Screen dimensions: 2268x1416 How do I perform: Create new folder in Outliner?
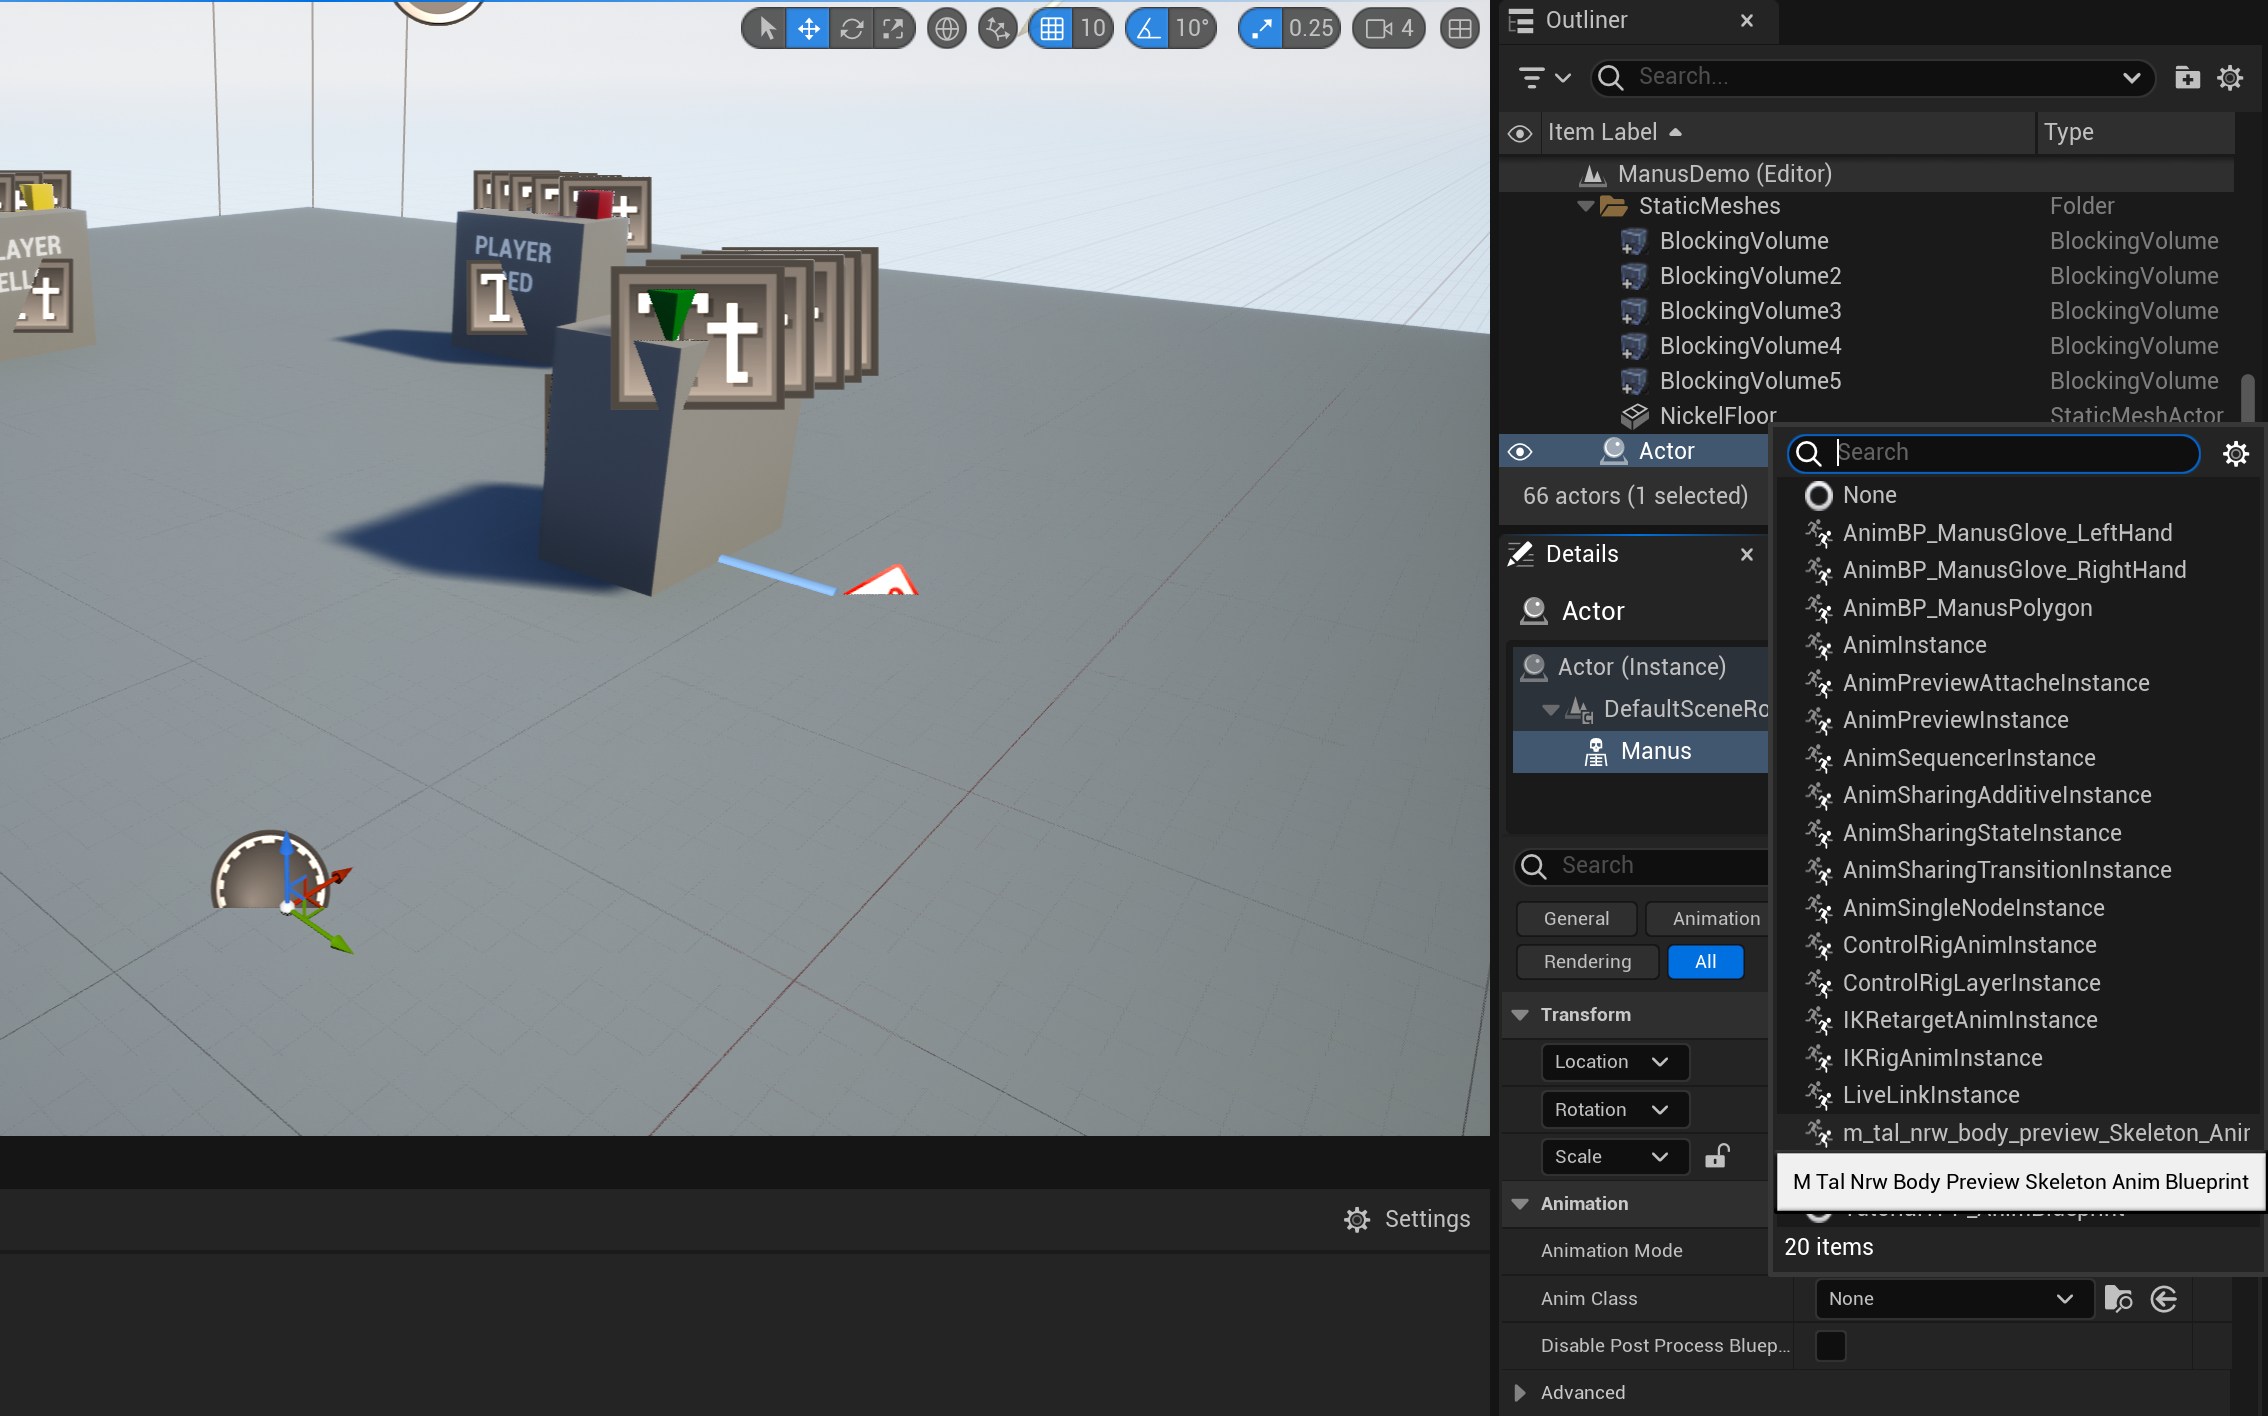pos(2187,77)
